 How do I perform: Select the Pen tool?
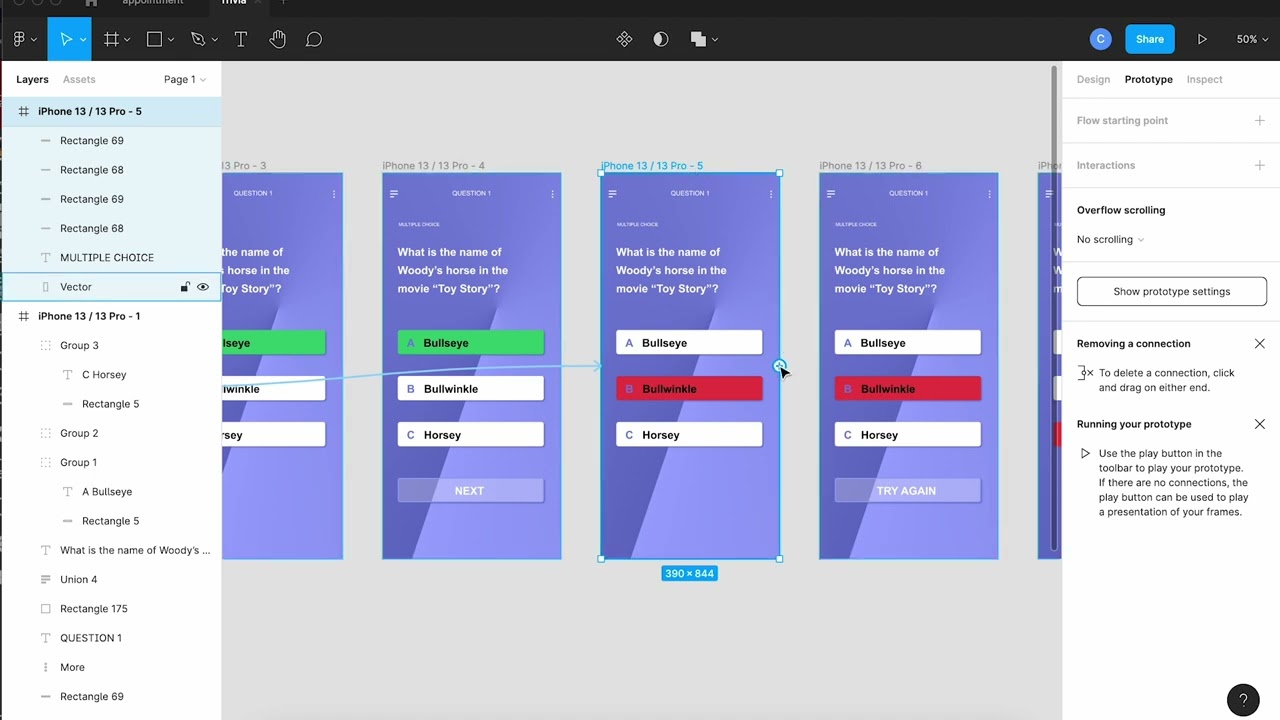tap(198, 39)
